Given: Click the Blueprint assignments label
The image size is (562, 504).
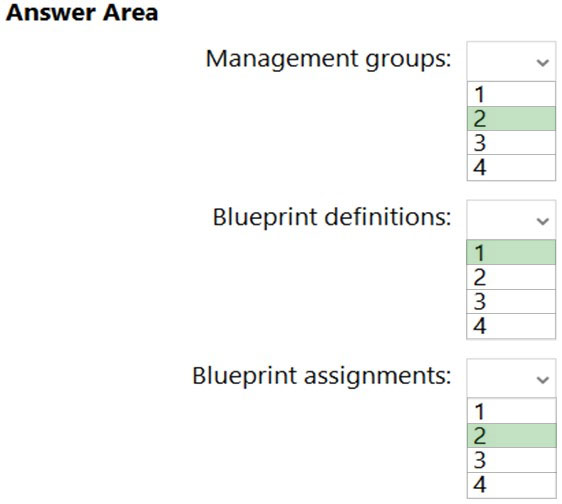Looking at the screenshot, I should click(x=322, y=376).
